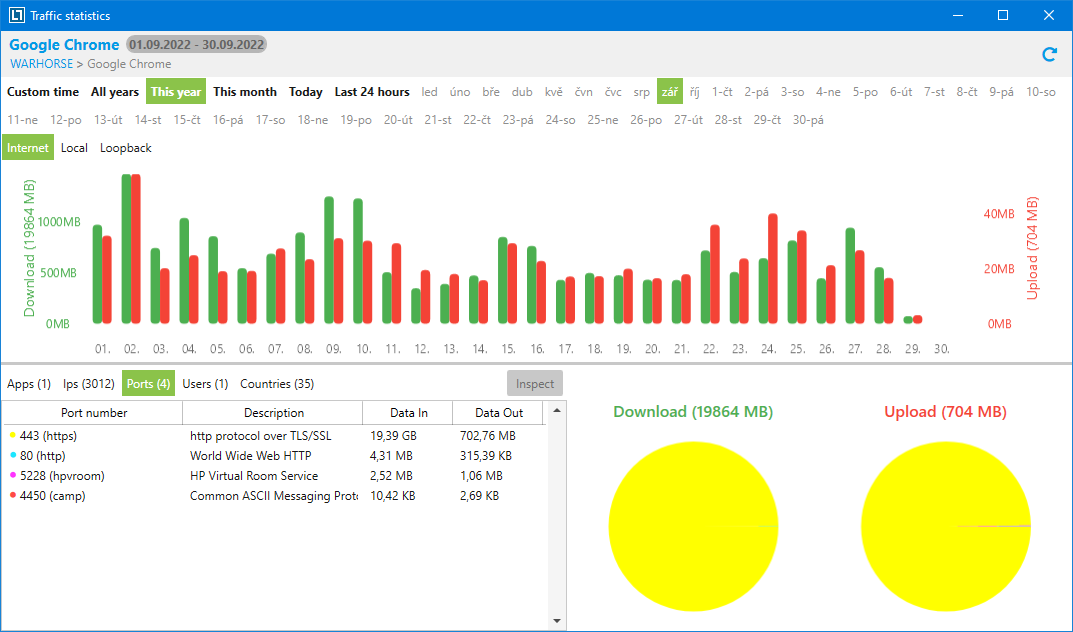
Task: Enable the Loopback traffic filter
Action: click(x=126, y=148)
